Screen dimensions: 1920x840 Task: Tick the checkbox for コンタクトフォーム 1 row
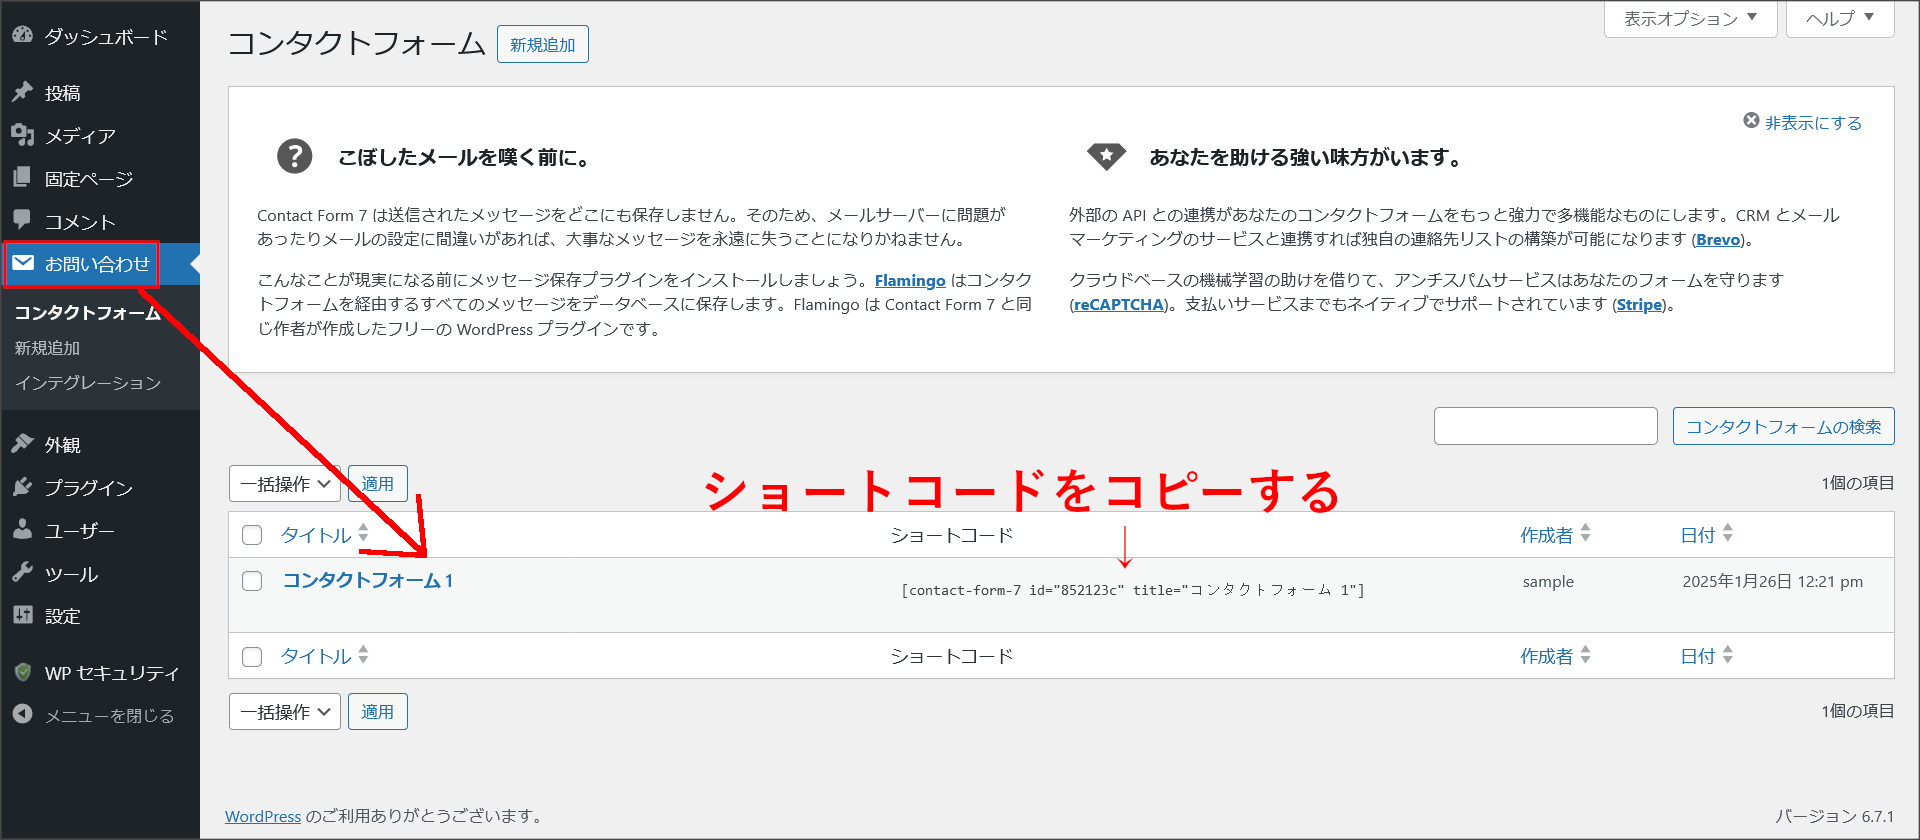(252, 581)
